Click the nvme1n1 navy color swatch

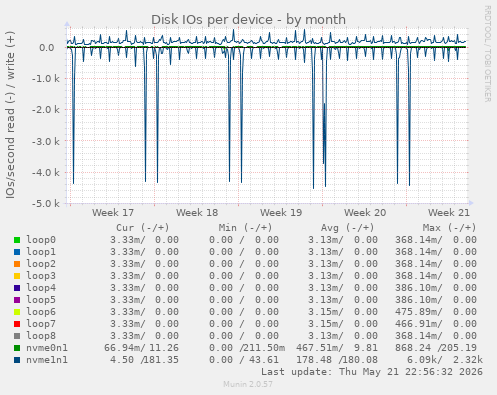coord(17,360)
